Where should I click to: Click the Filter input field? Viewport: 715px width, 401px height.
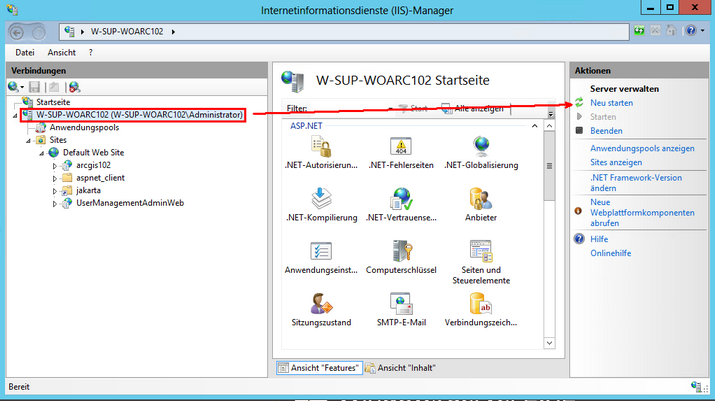coord(347,109)
